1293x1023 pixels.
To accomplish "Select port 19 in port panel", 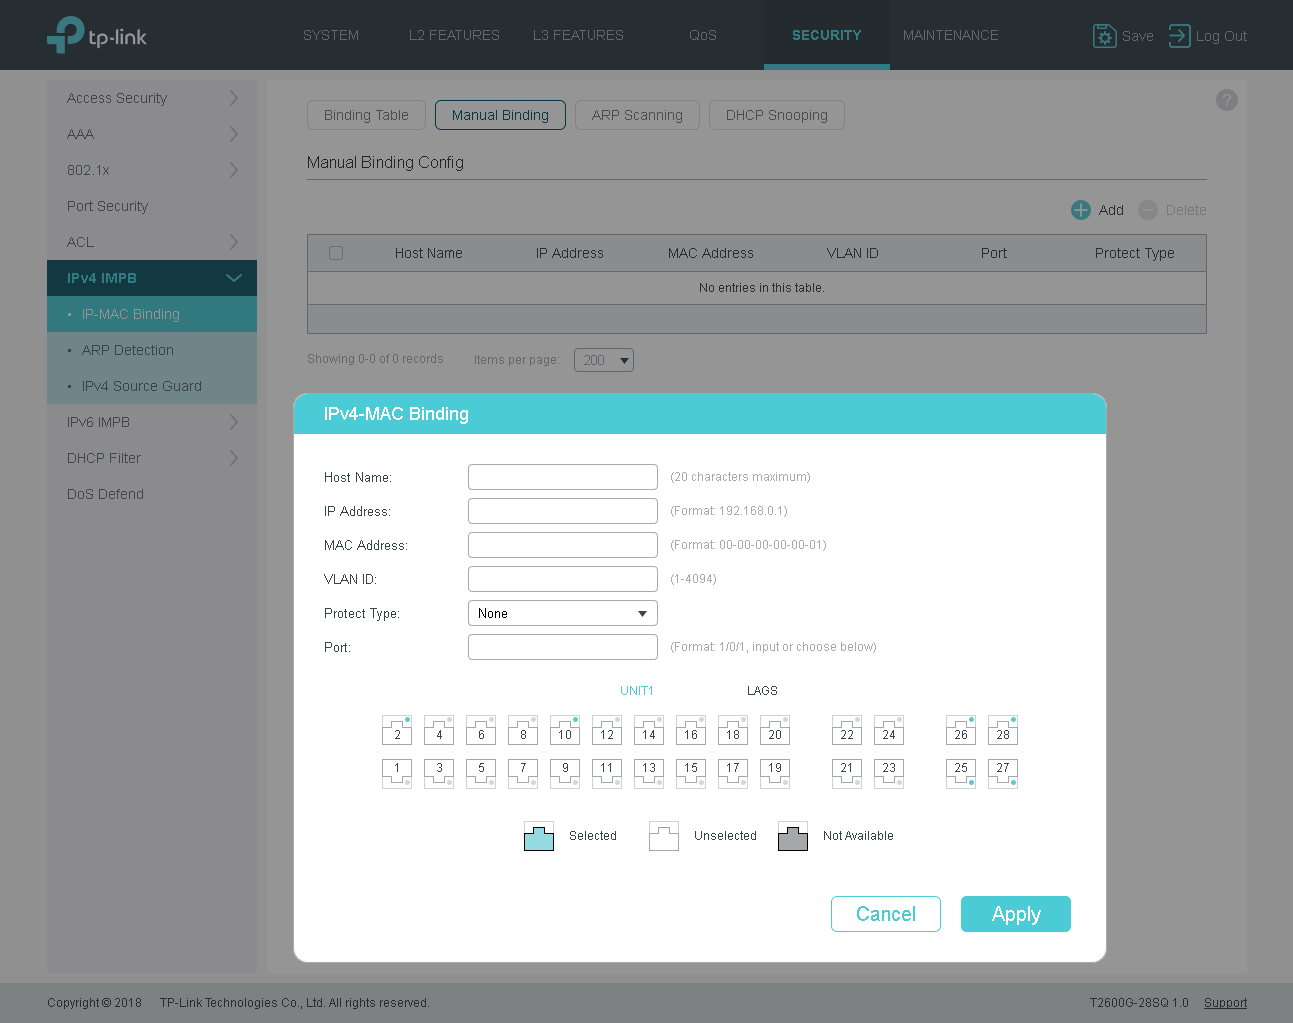I will [x=775, y=773].
